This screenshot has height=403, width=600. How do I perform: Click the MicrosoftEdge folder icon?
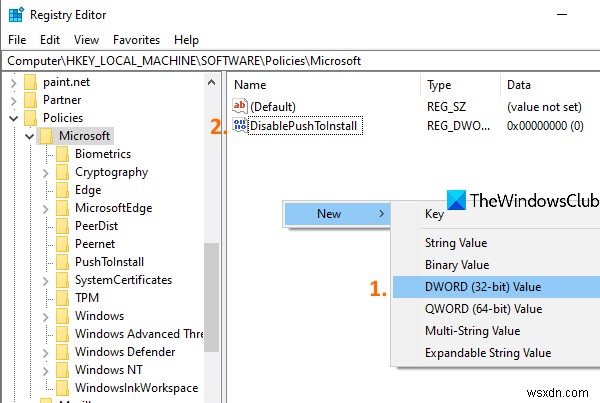(x=62, y=208)
